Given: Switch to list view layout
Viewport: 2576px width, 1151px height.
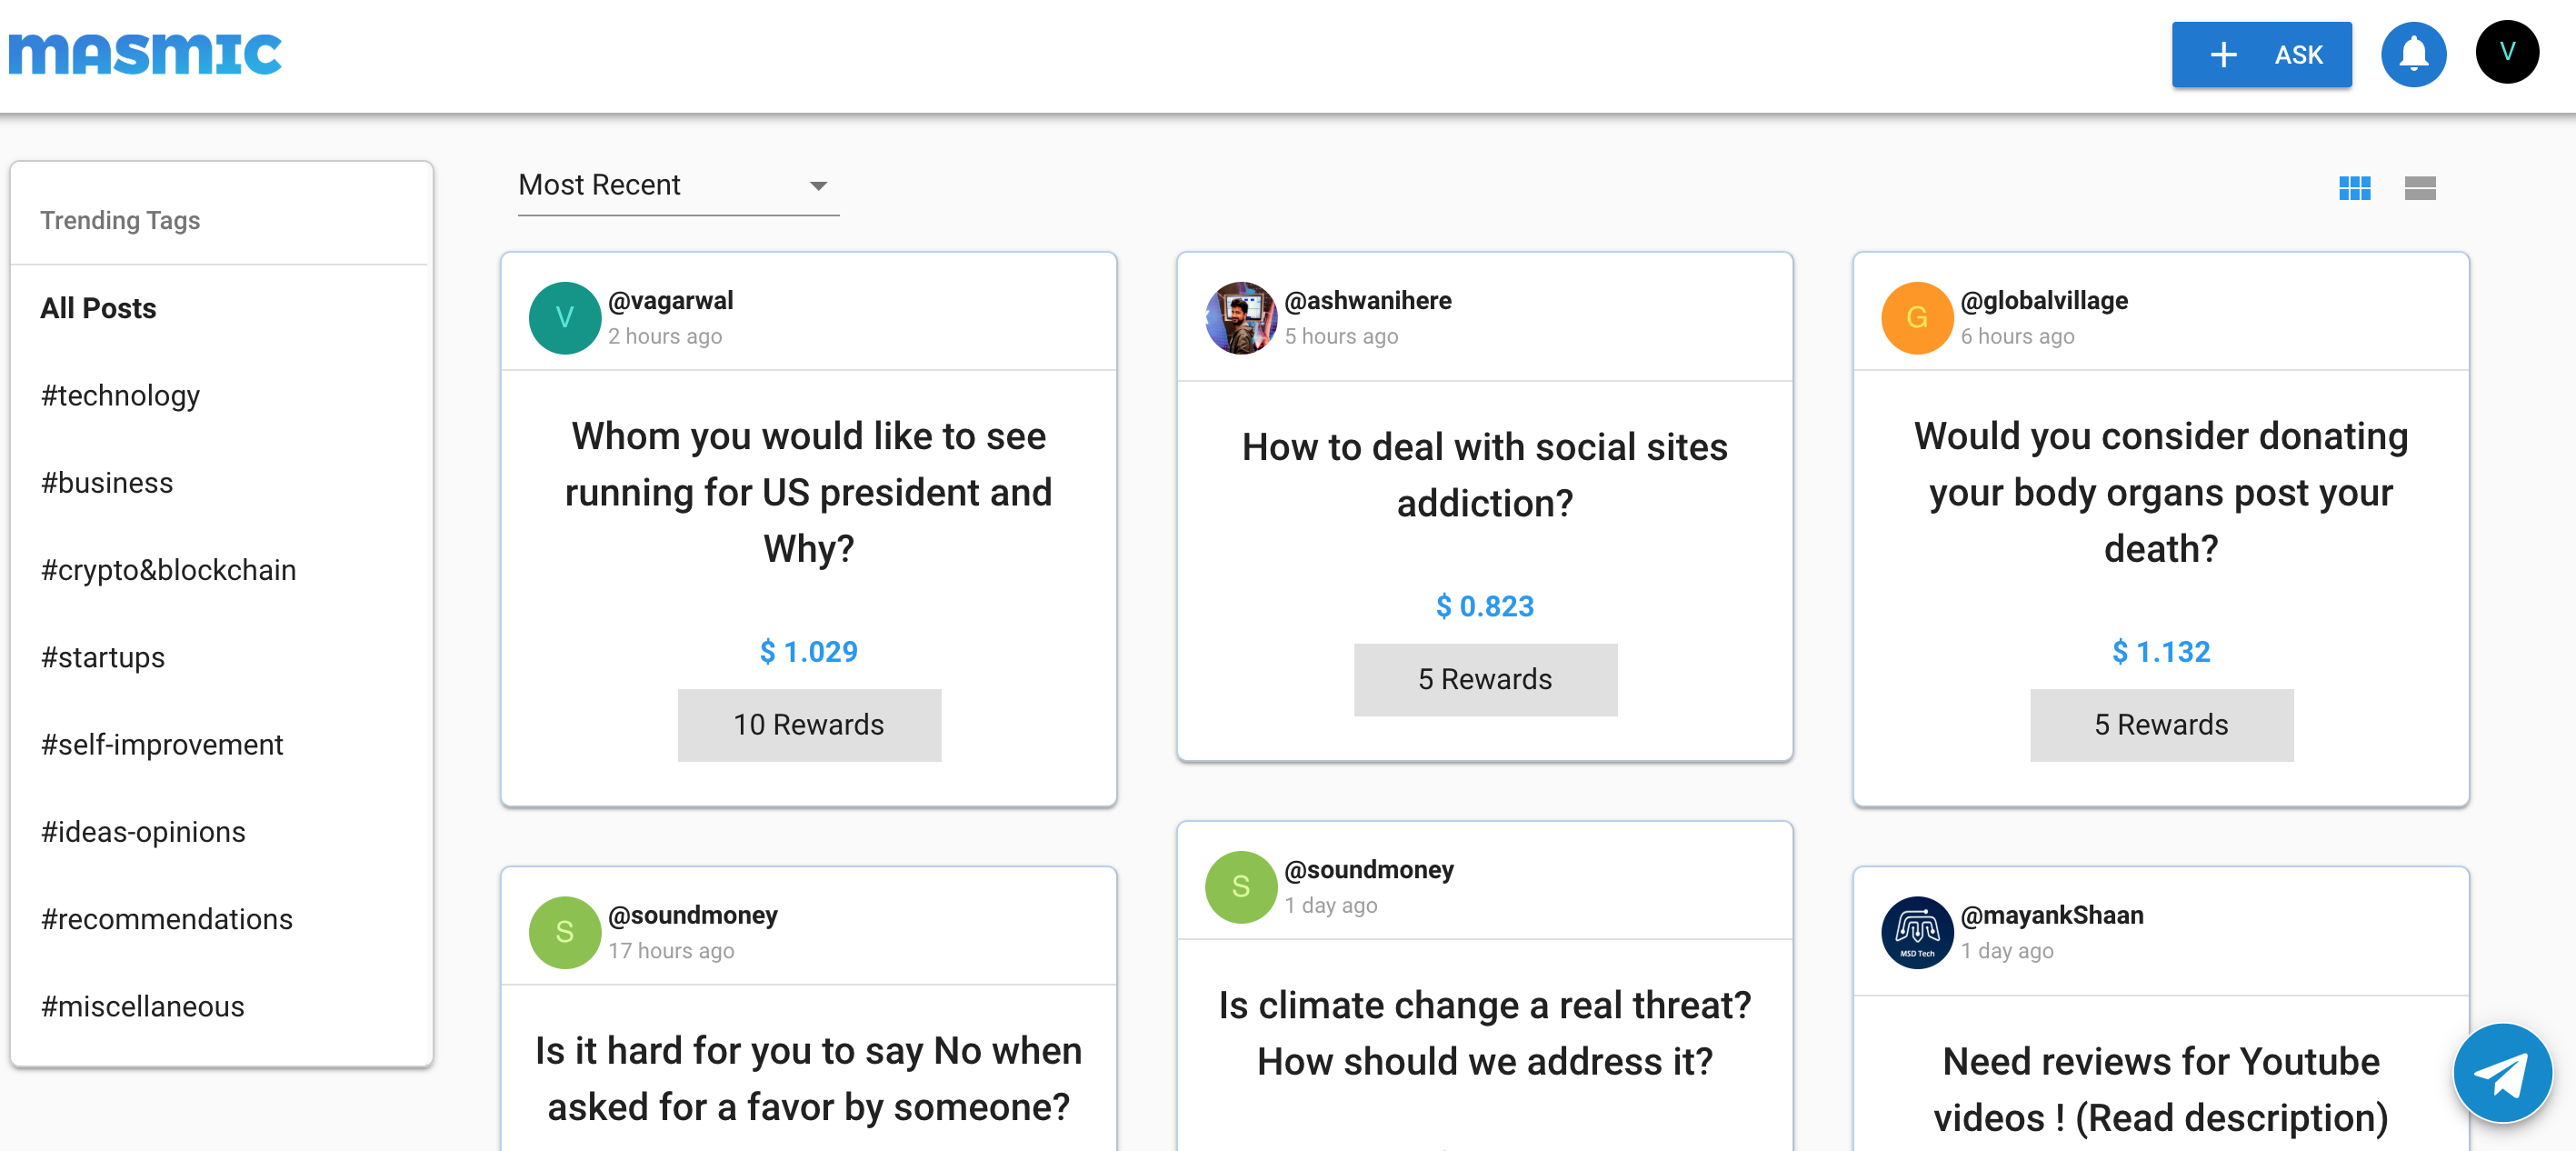Looking at the screenshot, I should coord(2419,188).
